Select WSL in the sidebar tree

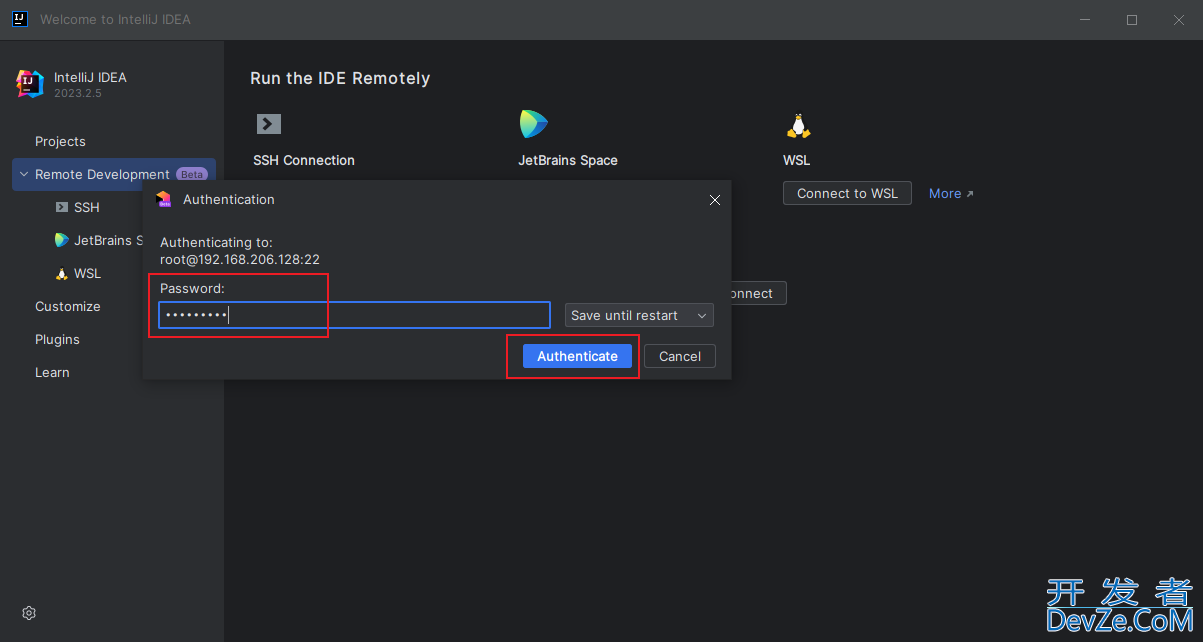tap(87, 273)
